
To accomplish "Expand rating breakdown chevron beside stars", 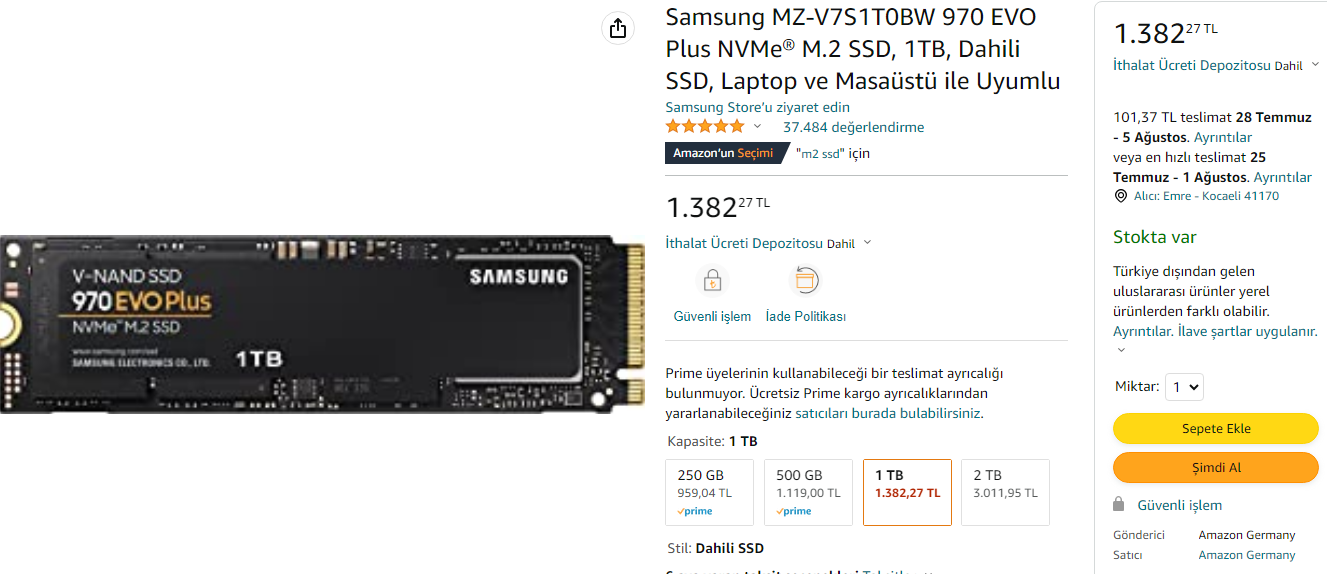I will click(757, 127).
